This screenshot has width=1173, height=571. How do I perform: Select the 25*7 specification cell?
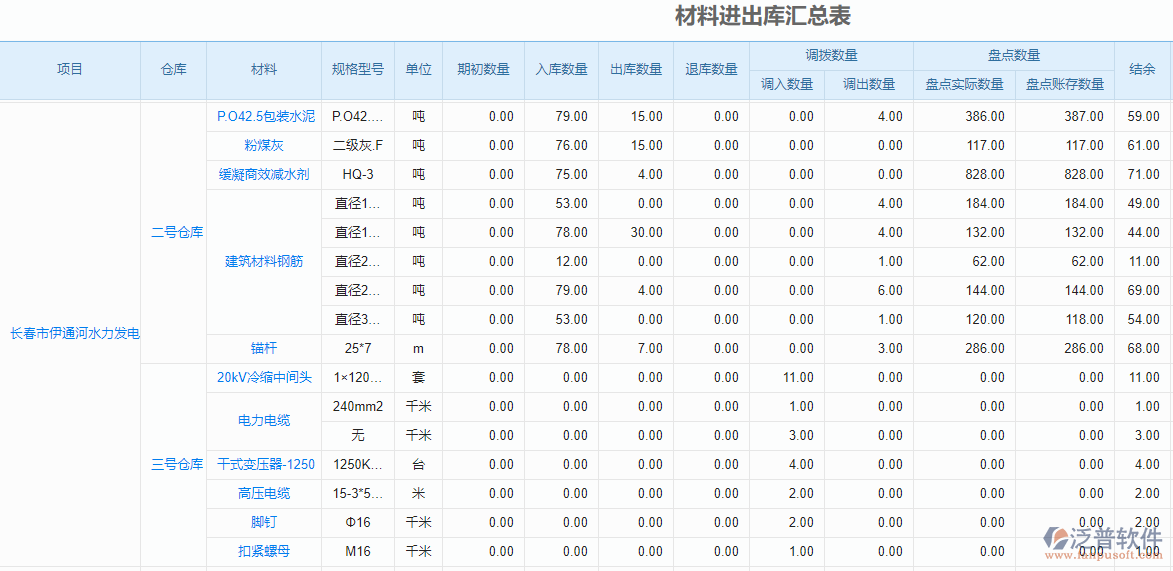click(358, 348)
